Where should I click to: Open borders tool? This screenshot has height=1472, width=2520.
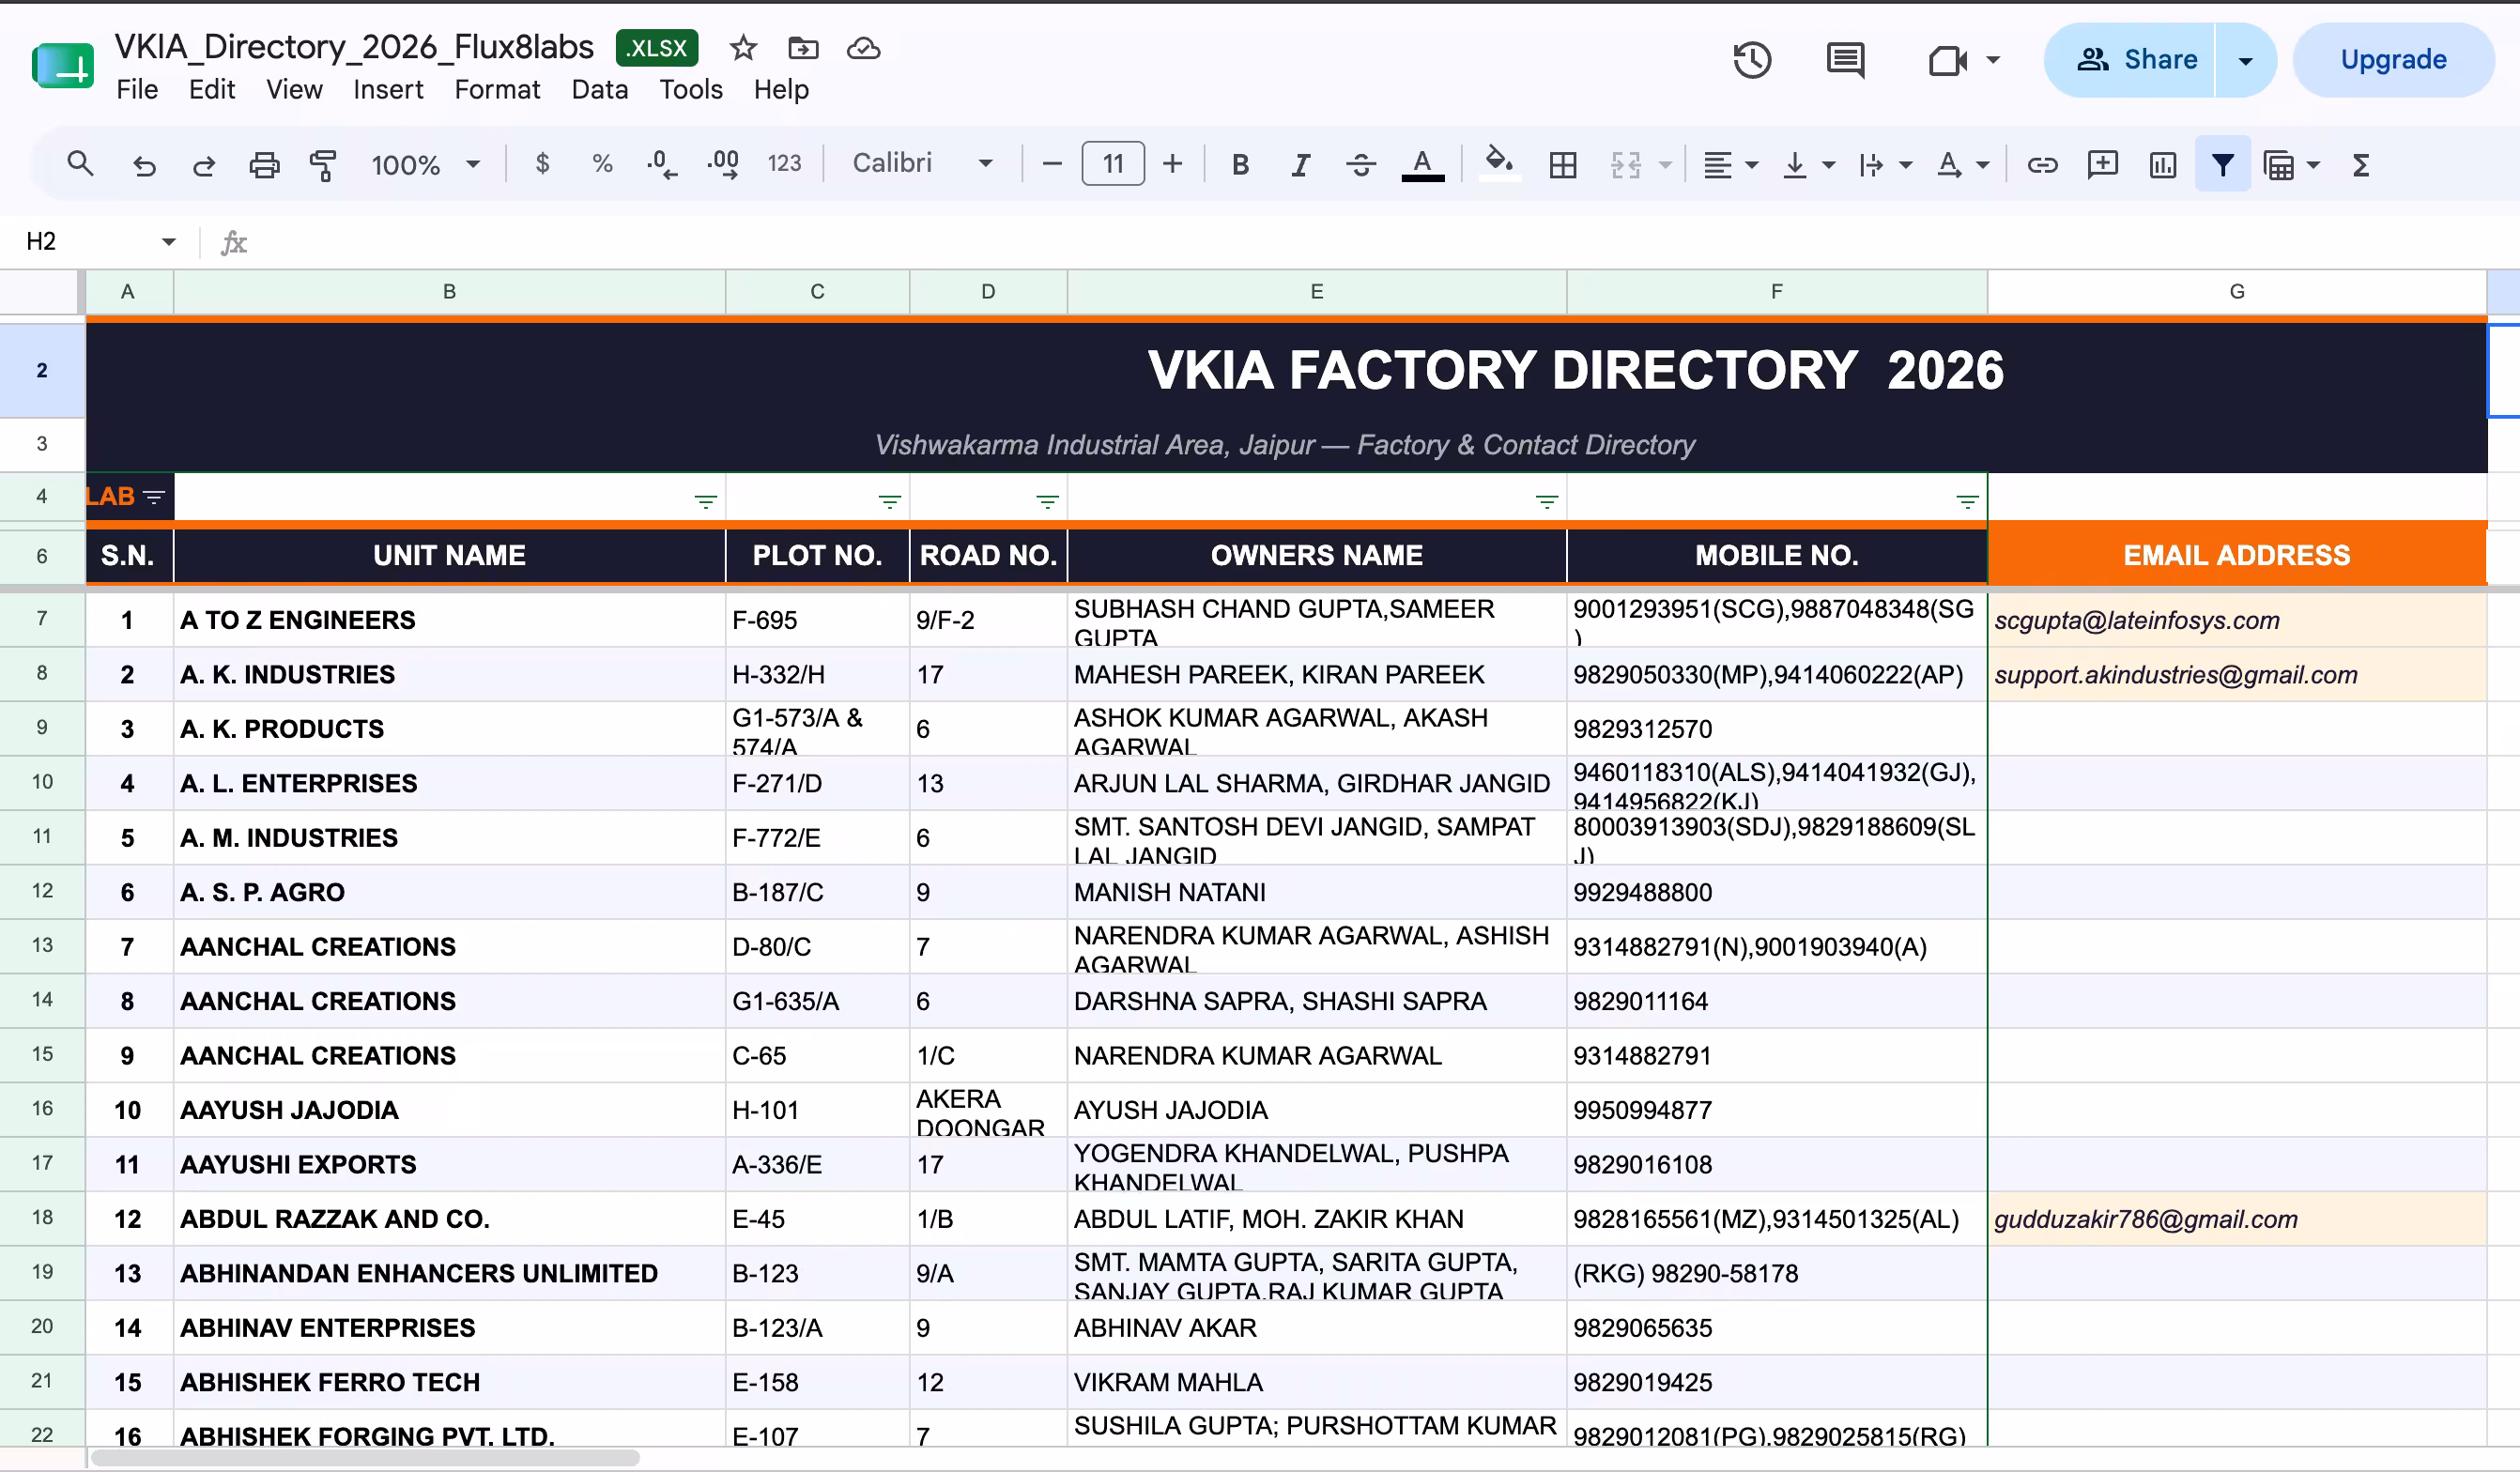coord(1562,165)
